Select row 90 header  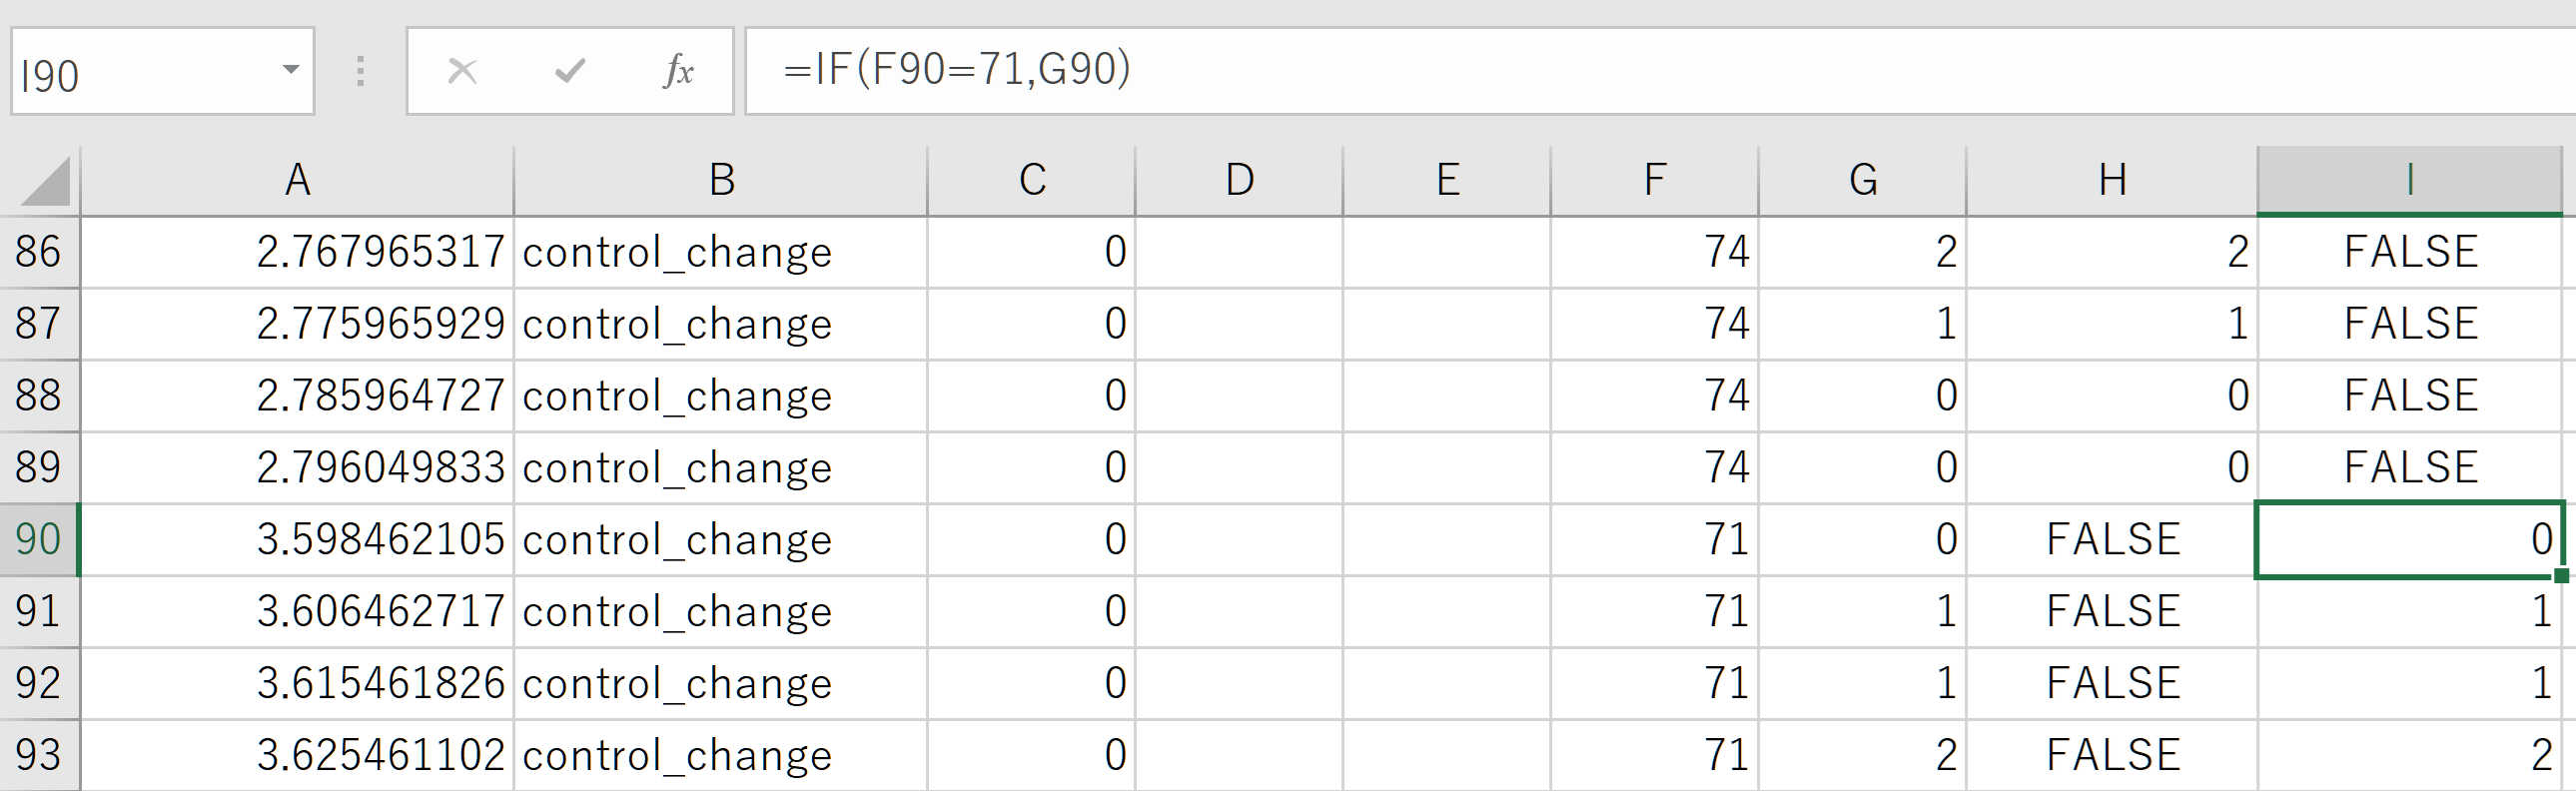tap(39, 540)
